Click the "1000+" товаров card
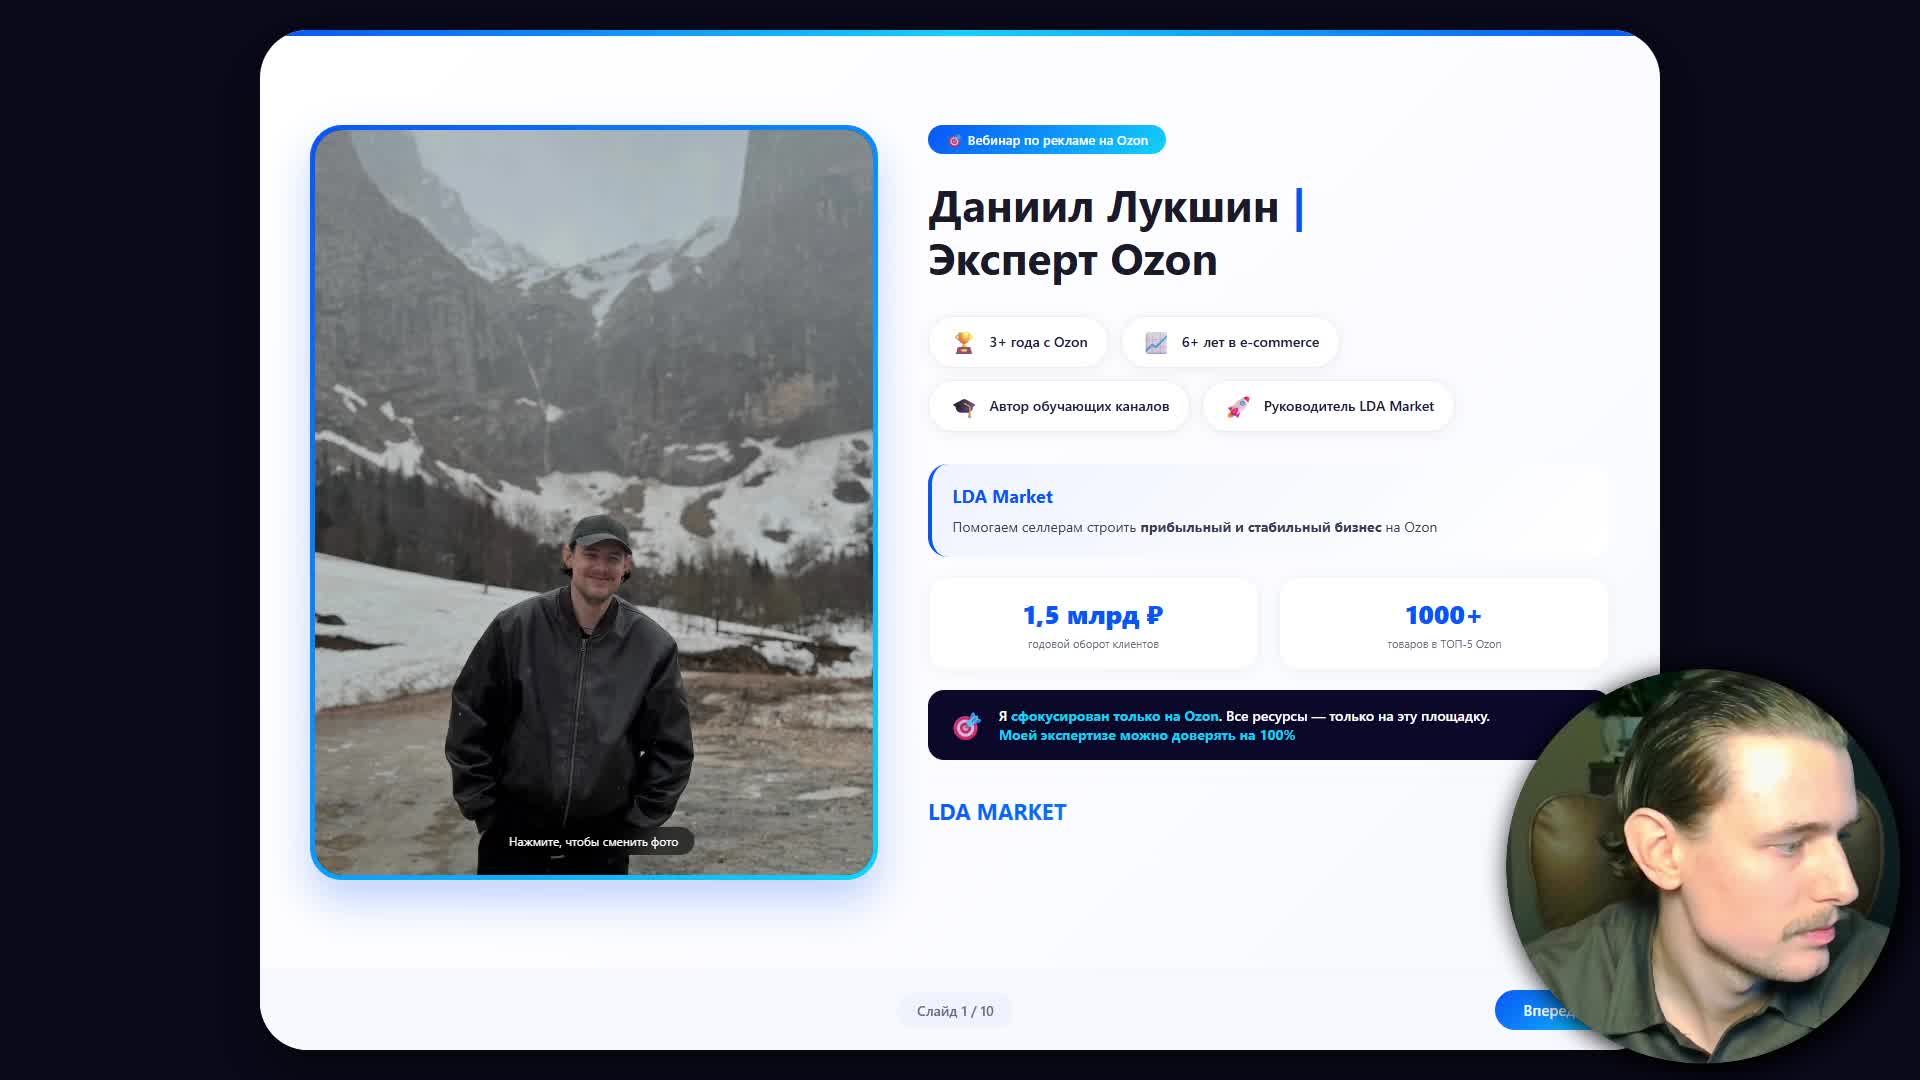The image size is (1920, 1080). 1443,623
